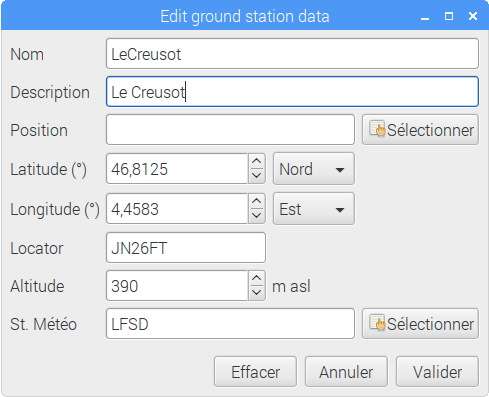Image resolution: width=489 pixels, height=397 pixels.
Task: Click the Effacer button
Action: click(x=255, y=372)
